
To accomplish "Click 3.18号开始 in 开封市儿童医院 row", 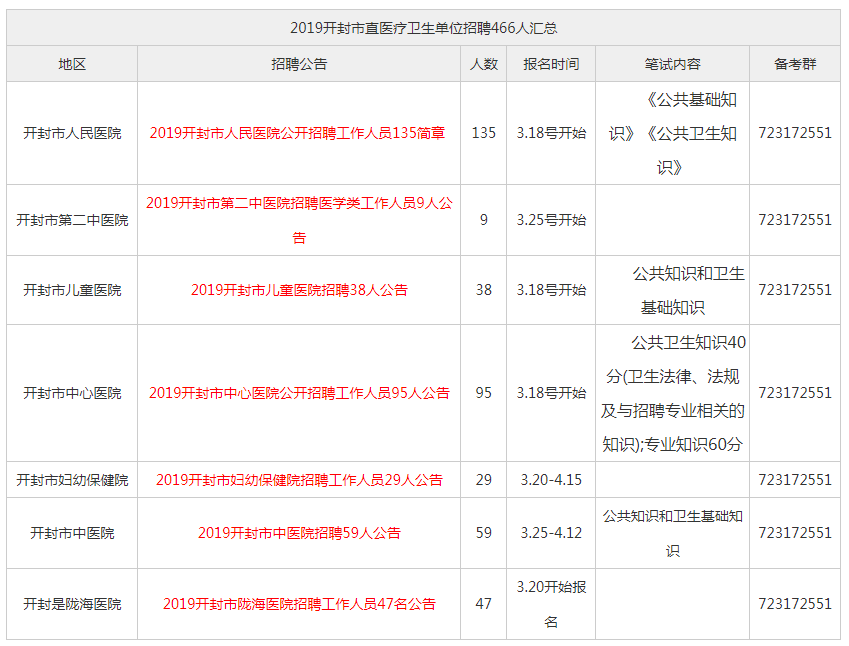I will point(551,290).
